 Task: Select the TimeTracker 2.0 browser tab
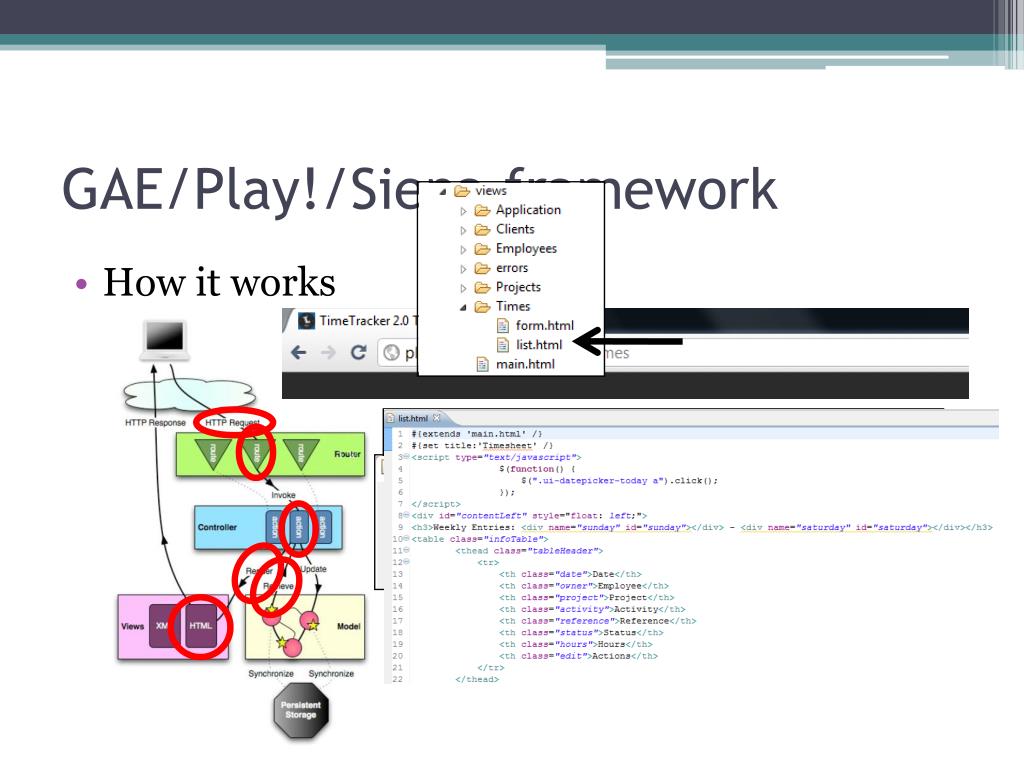(x=353, y=321)
